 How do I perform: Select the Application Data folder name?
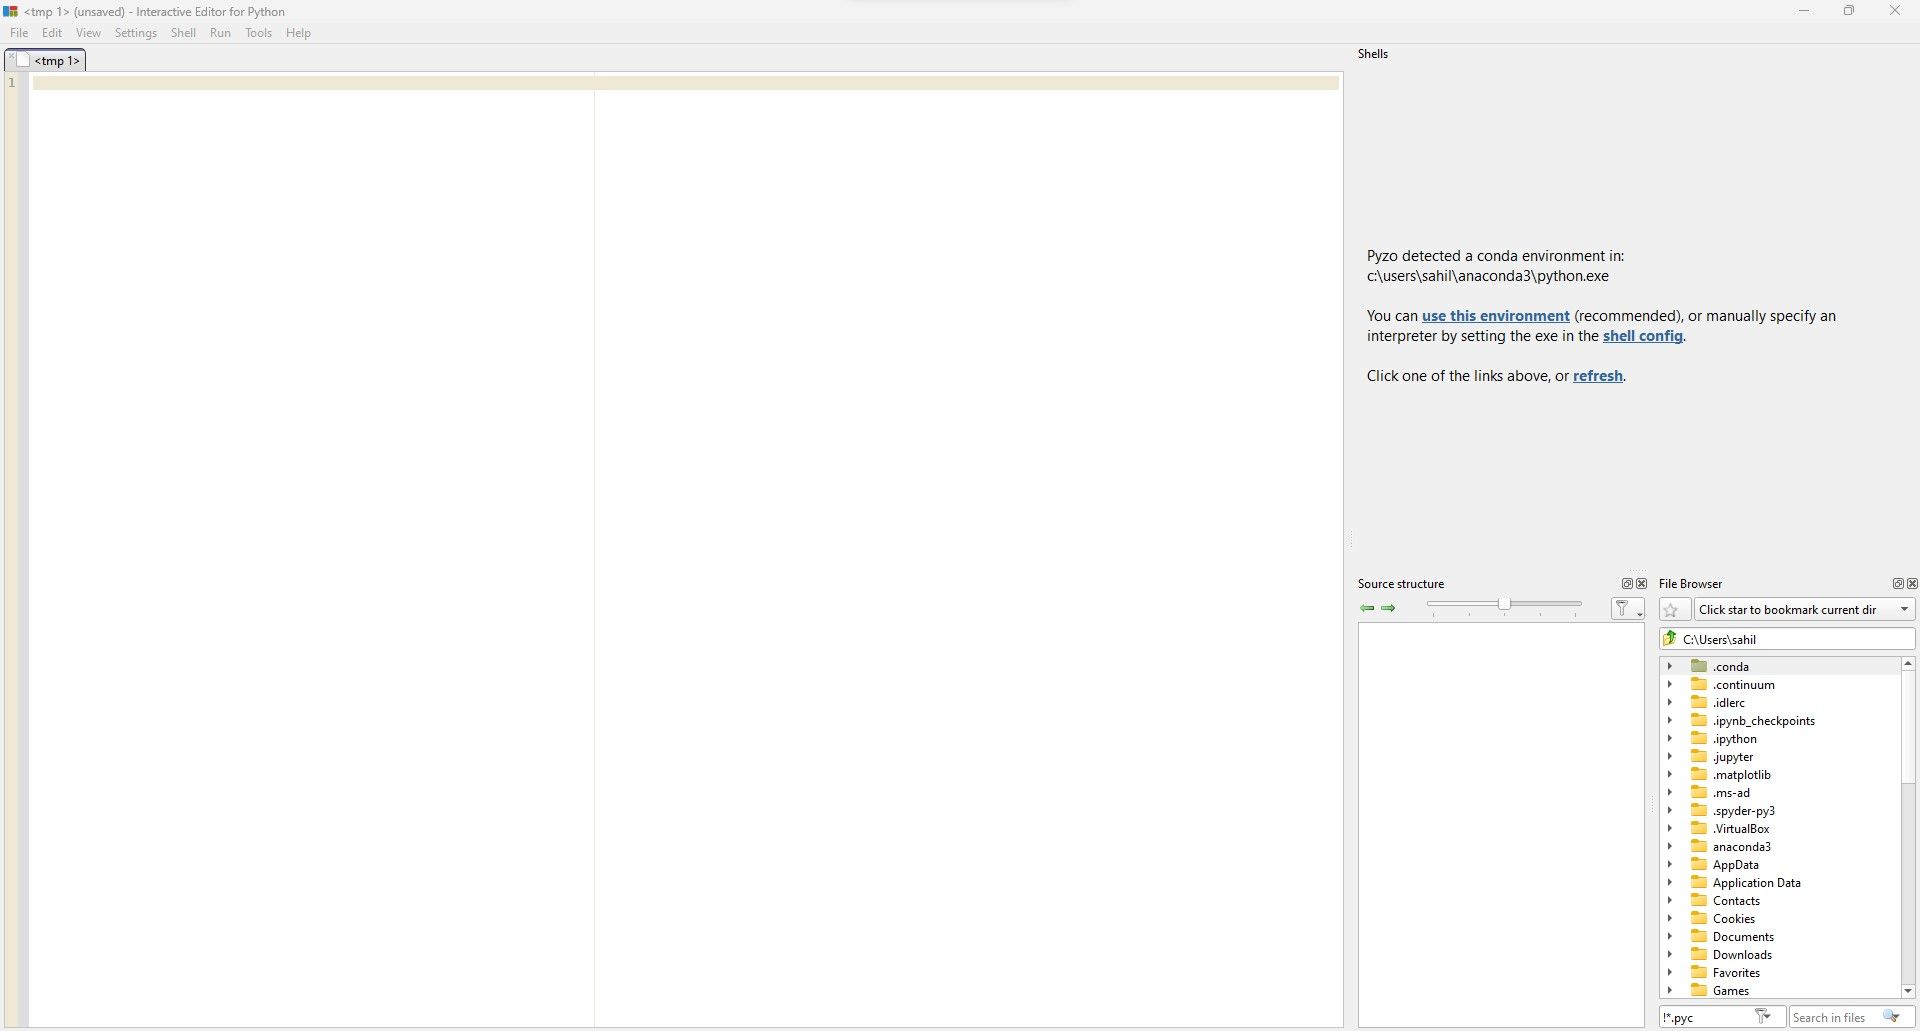click(x=1757, y=883)
